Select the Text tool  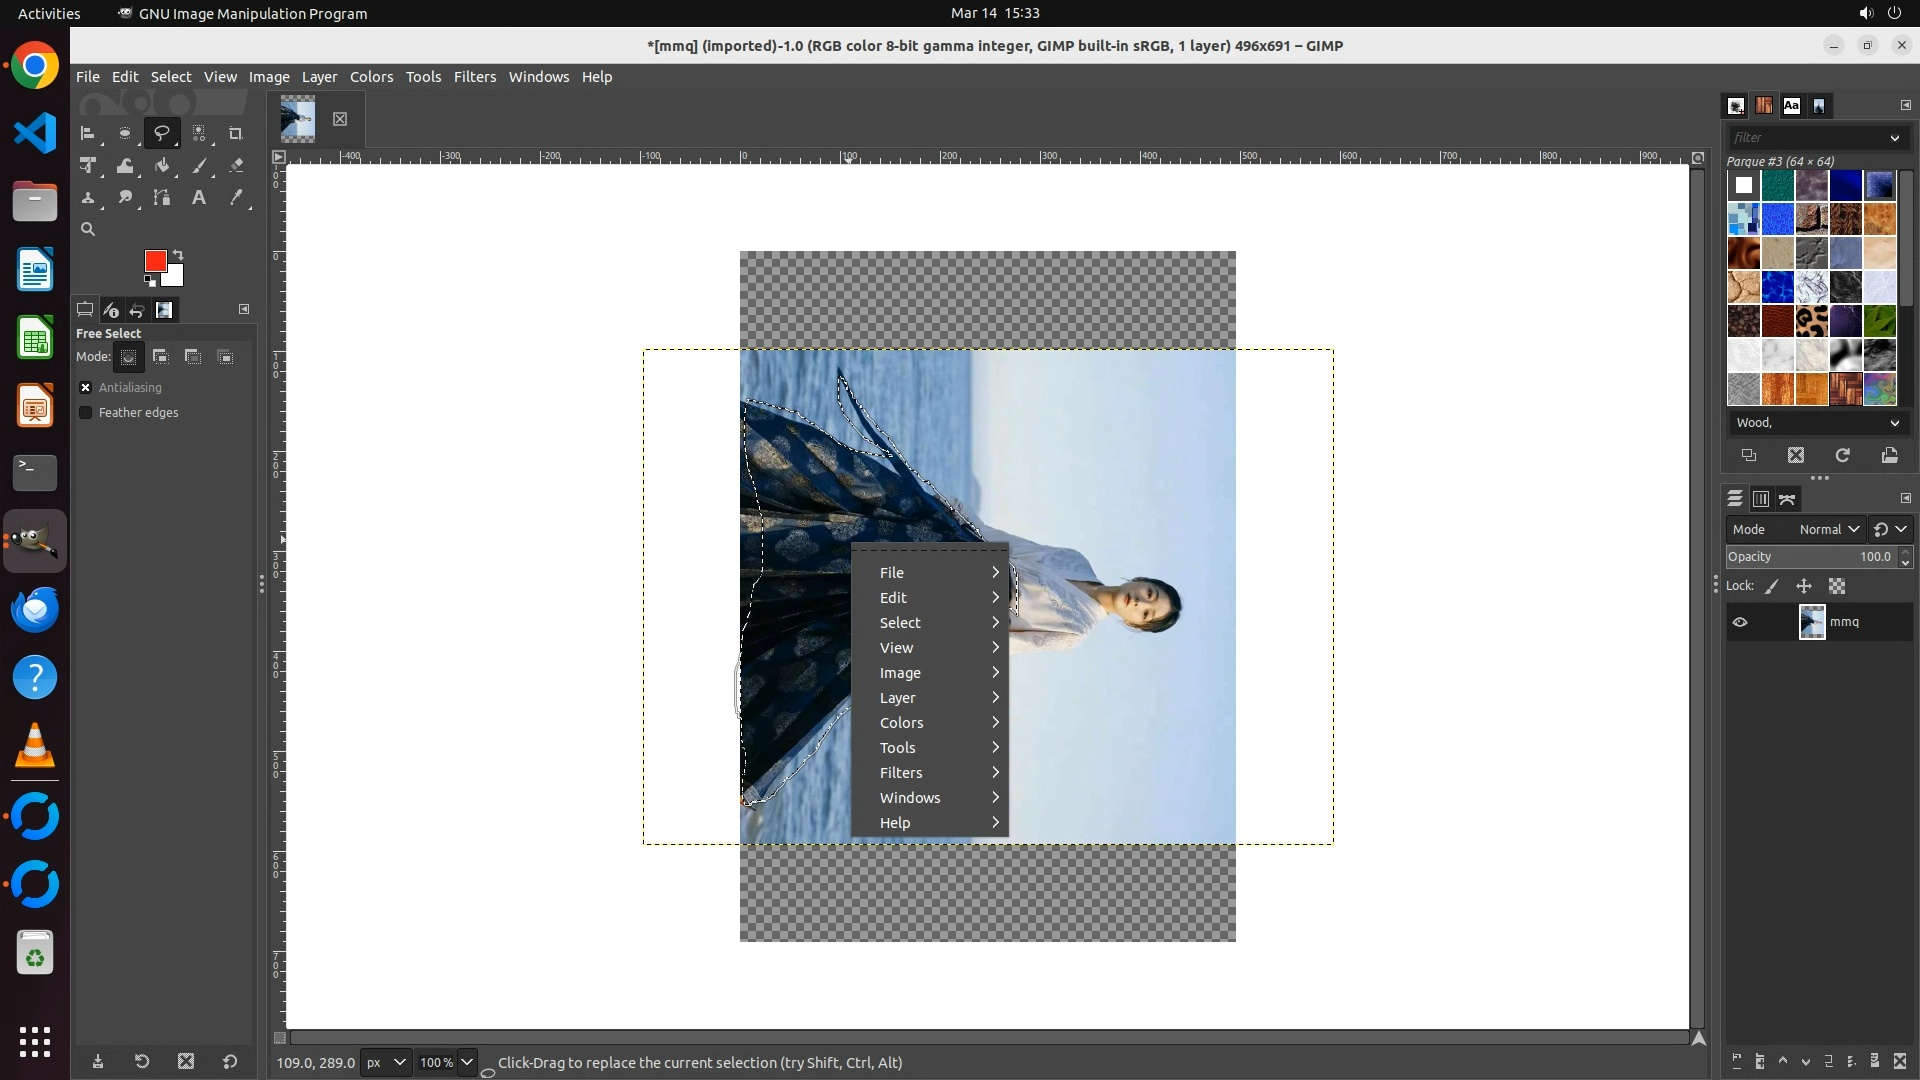tap(199, 198)
